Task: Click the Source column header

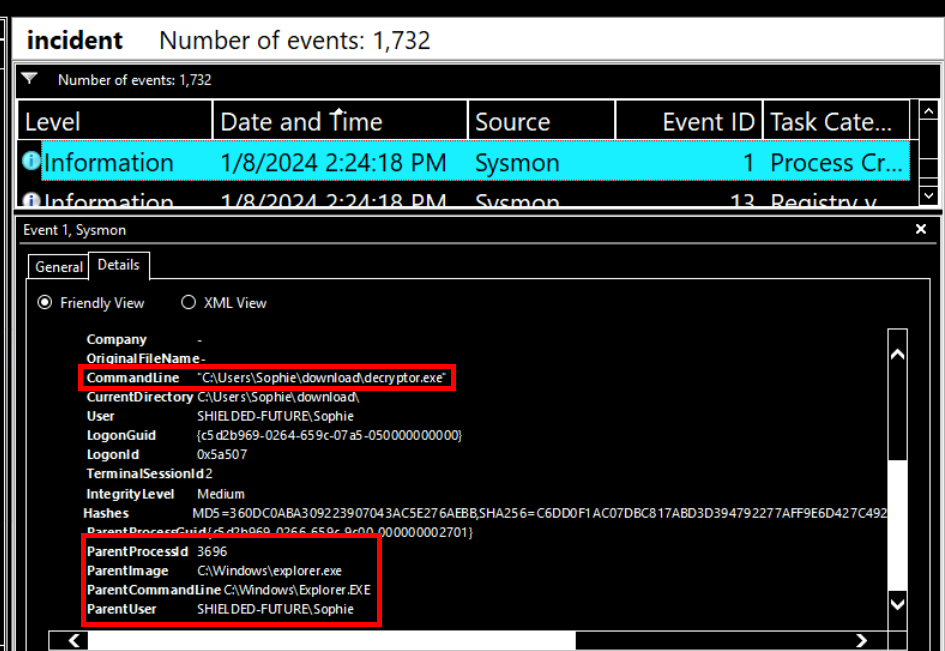Action: click(540, 122)
